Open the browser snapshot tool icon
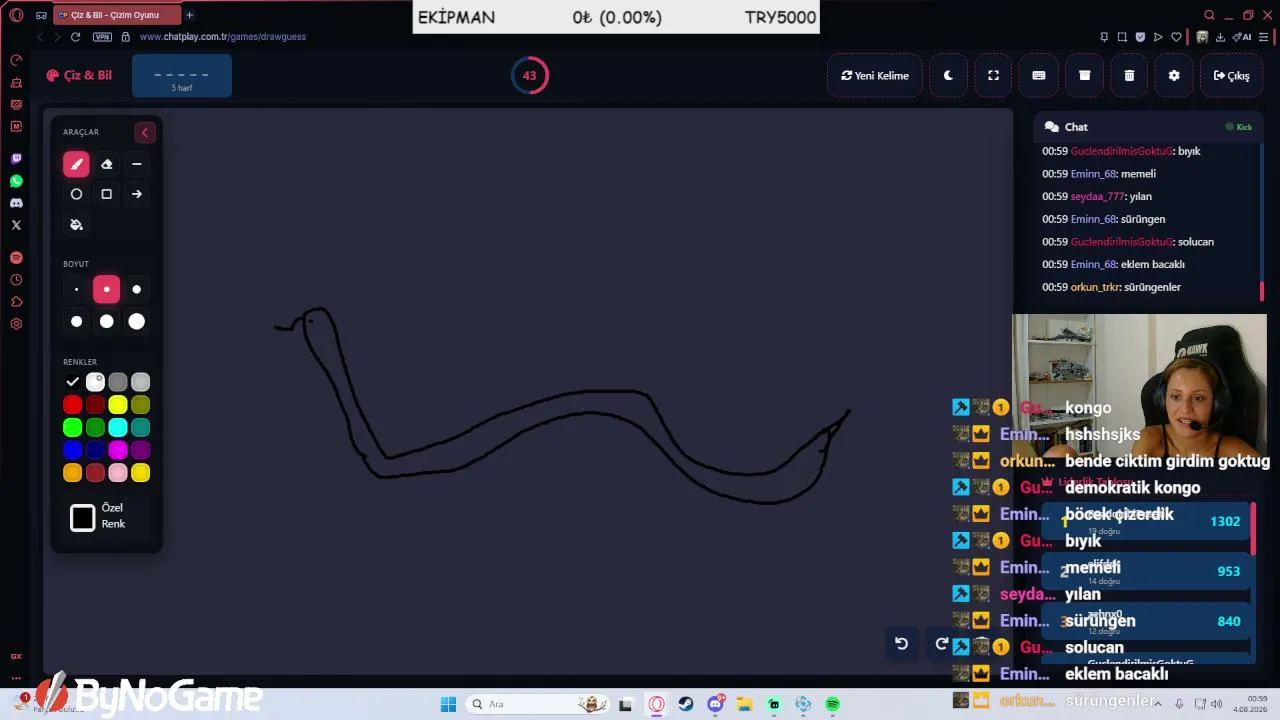1280x720 pixels. [1121, 37]
